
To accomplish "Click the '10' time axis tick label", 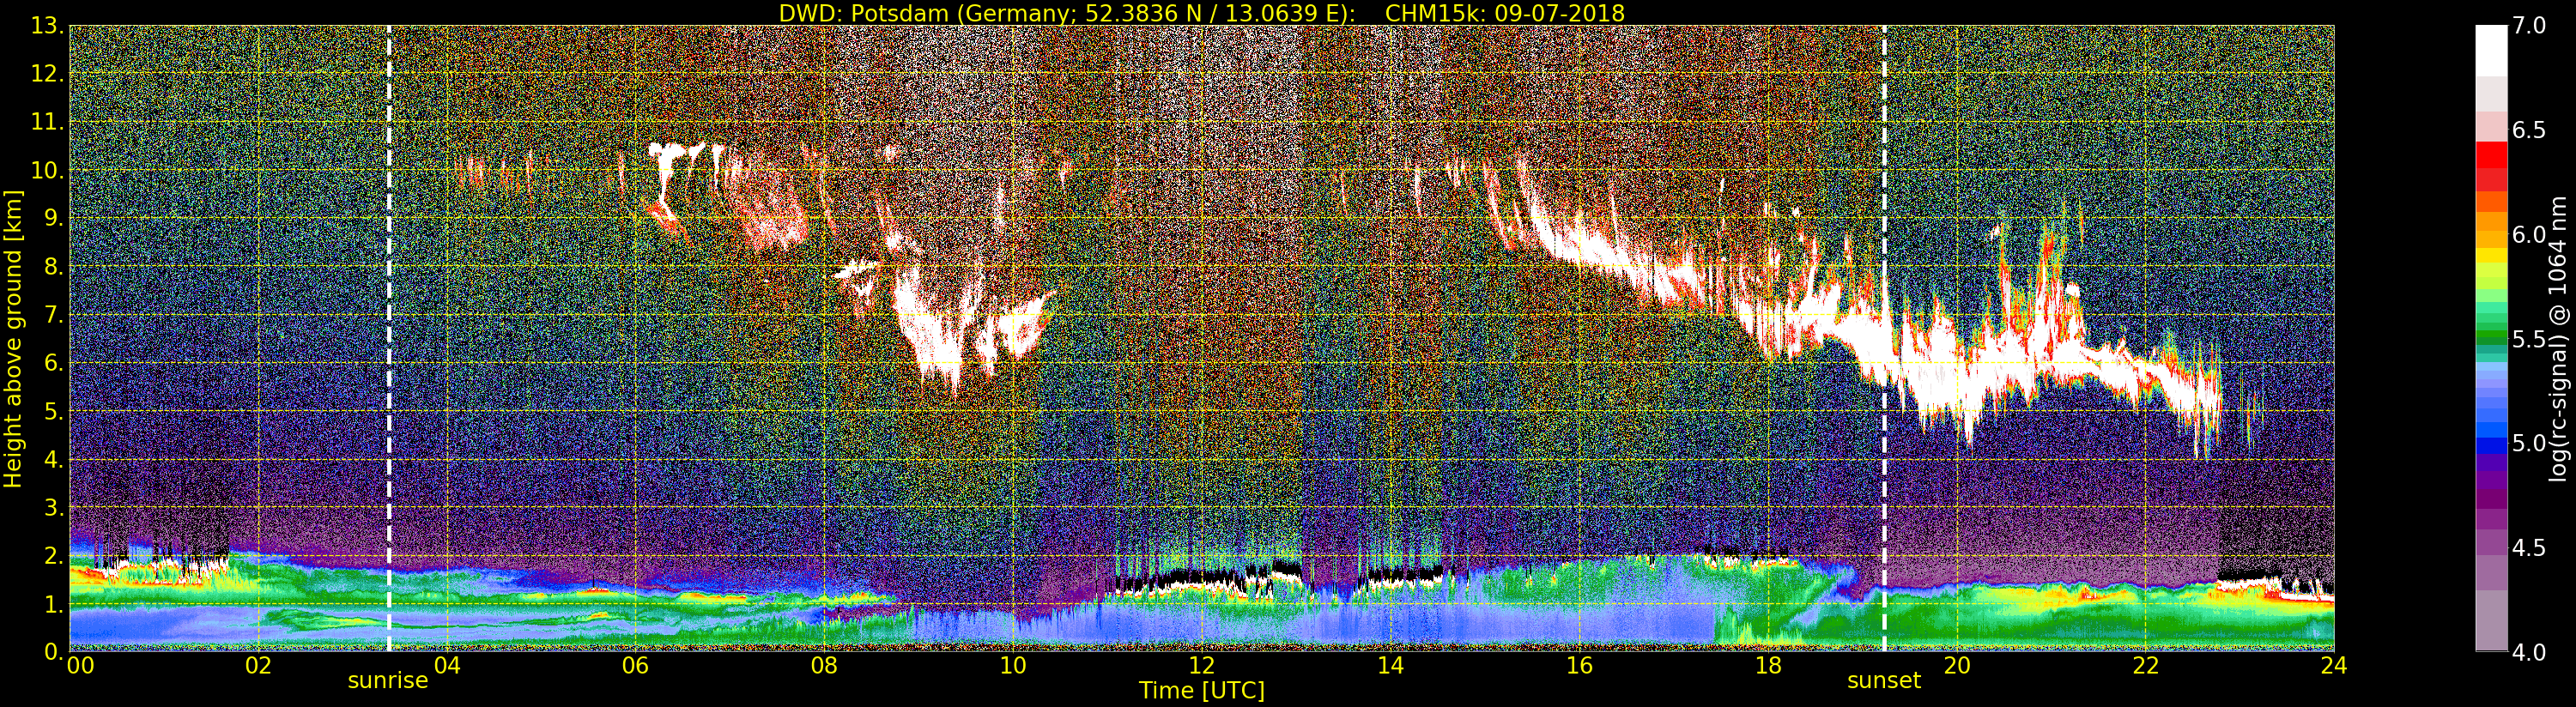I will tap(1013, 666).
